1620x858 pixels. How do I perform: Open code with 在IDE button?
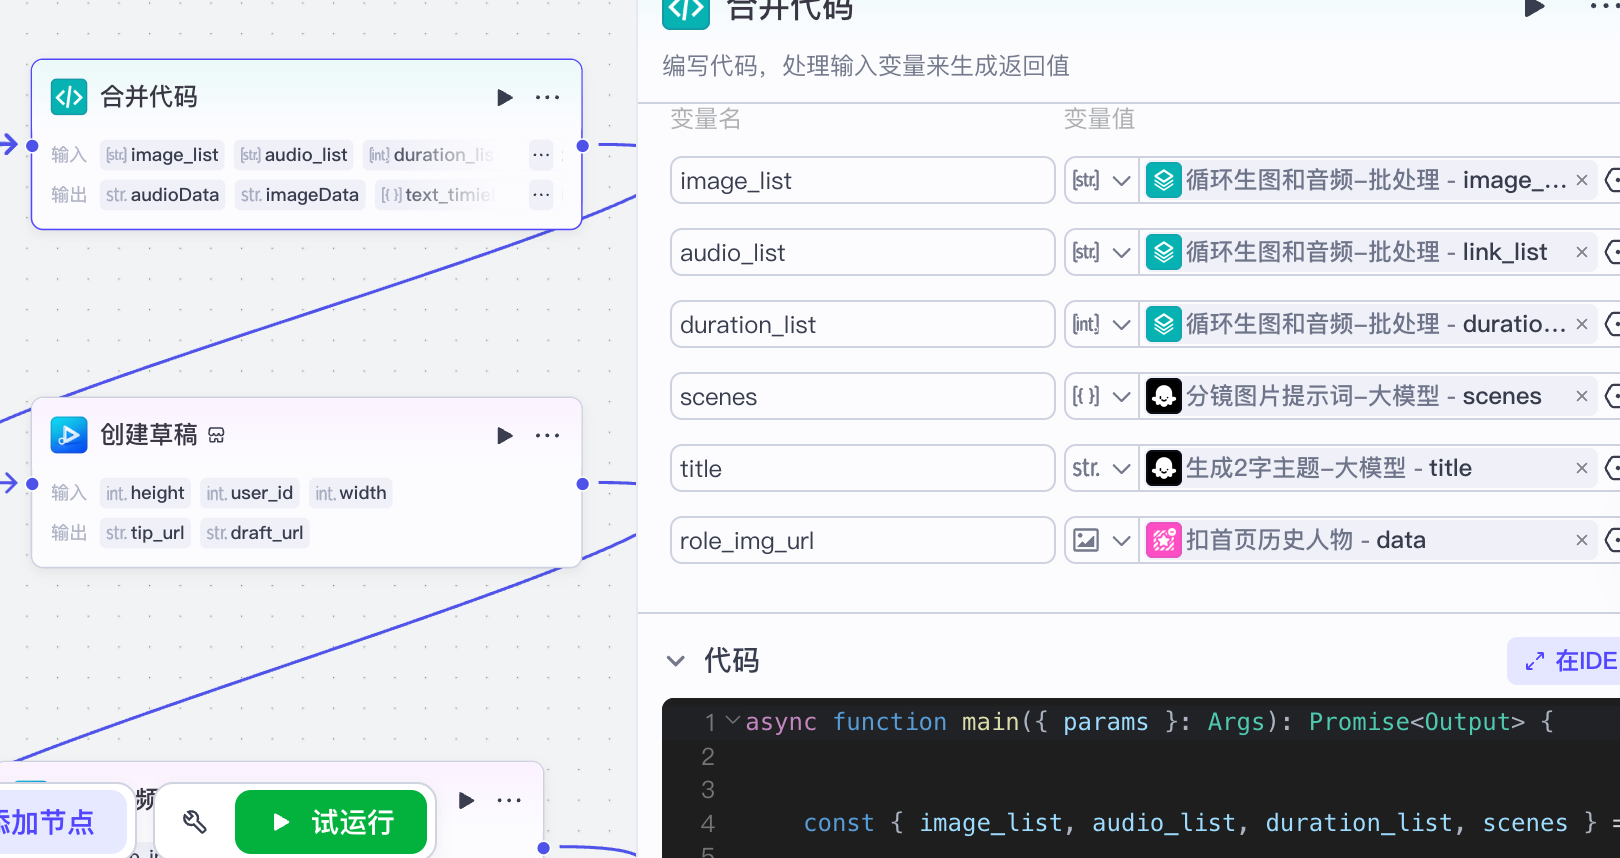pos(1568,661)
